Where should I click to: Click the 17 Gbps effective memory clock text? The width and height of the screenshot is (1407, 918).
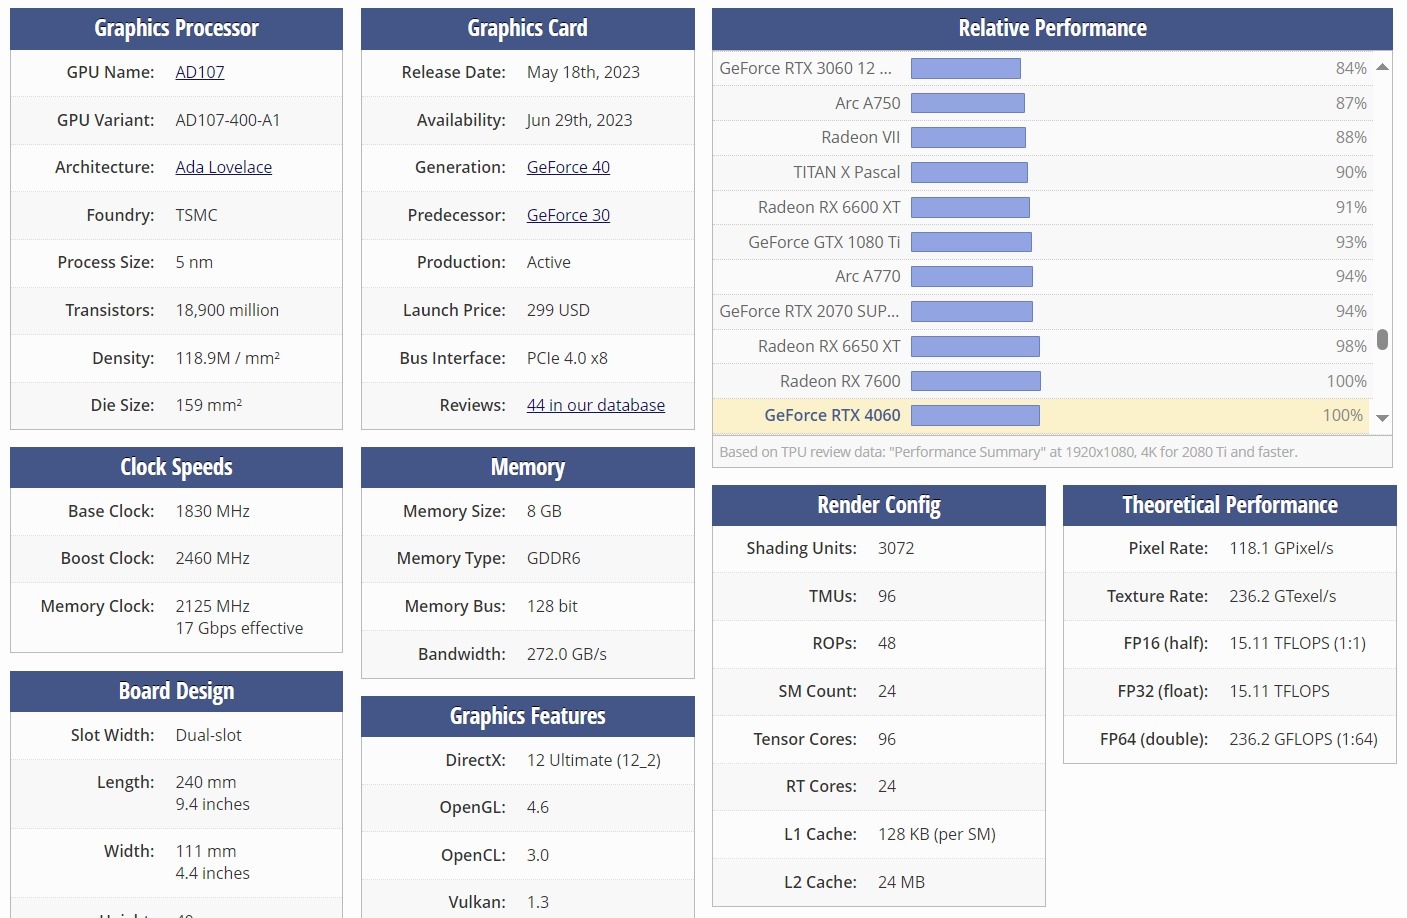coord(239,628)
